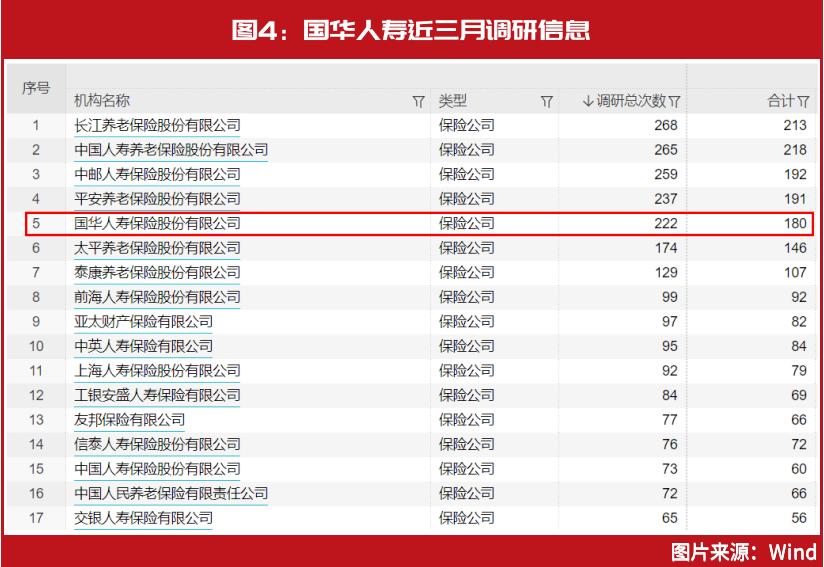Select the 合计 value 180
The width and height of the screenshot is (824, 567).
tap(795, 223)
